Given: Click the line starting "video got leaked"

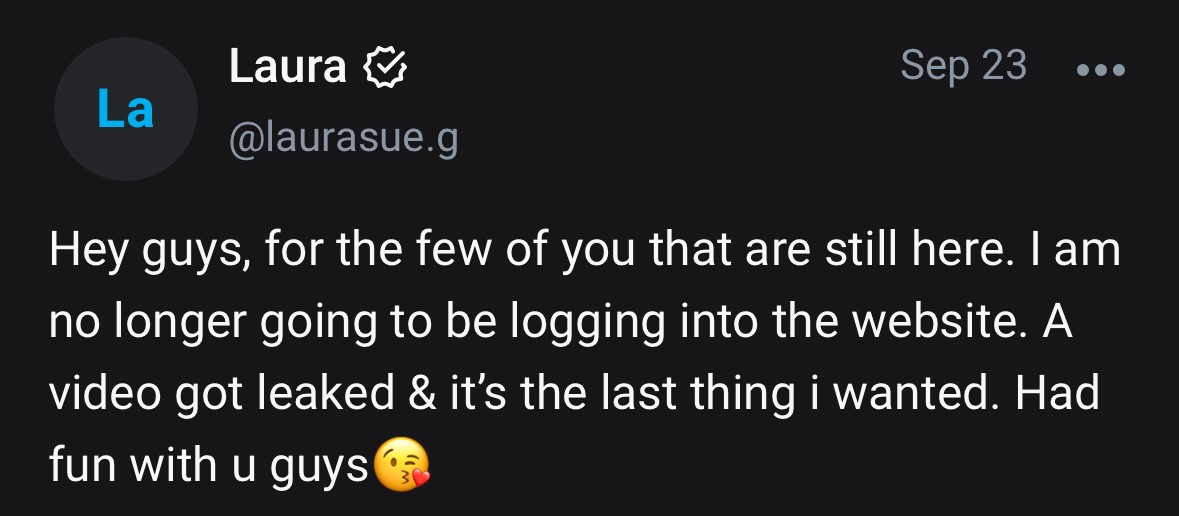Looking at the screenshot, I should [x=573, y=394].
